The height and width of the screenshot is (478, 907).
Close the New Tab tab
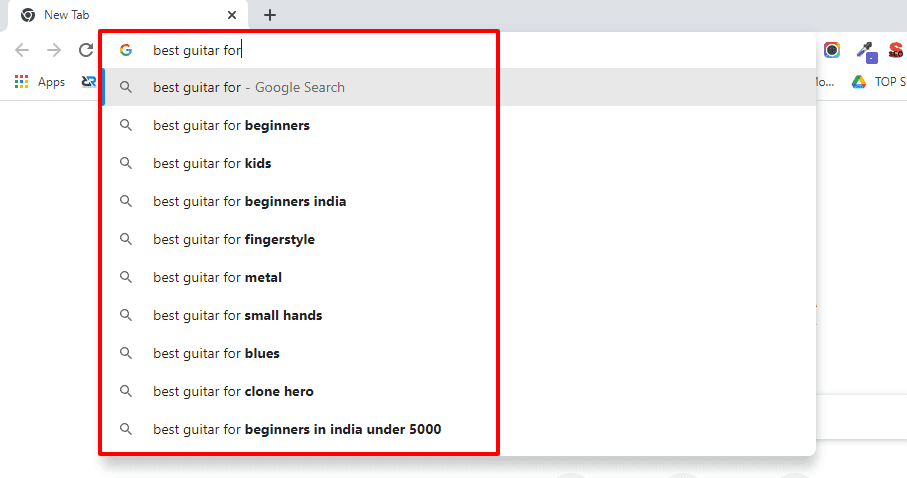[232, 15]
